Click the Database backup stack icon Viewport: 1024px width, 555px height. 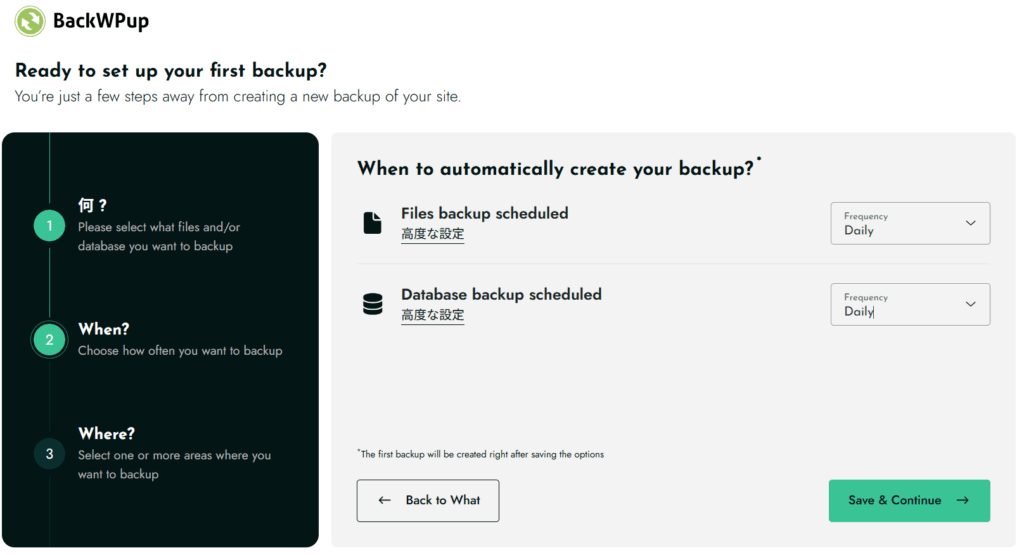[372, 305]
